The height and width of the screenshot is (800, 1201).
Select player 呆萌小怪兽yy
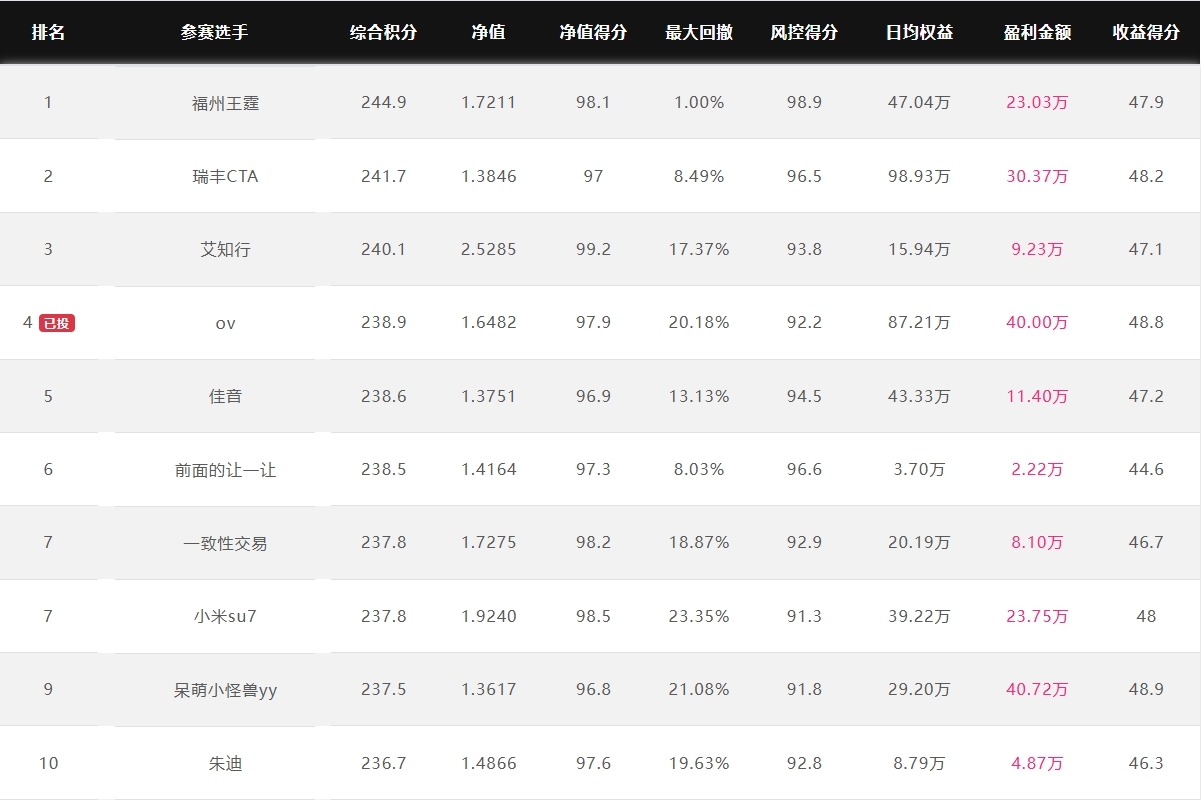coord(226,690)
